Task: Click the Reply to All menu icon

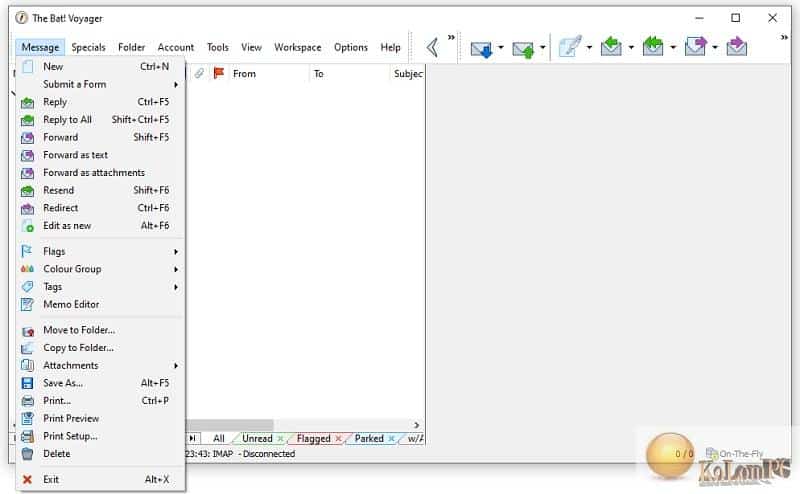Action: click(x=28, y=120)
